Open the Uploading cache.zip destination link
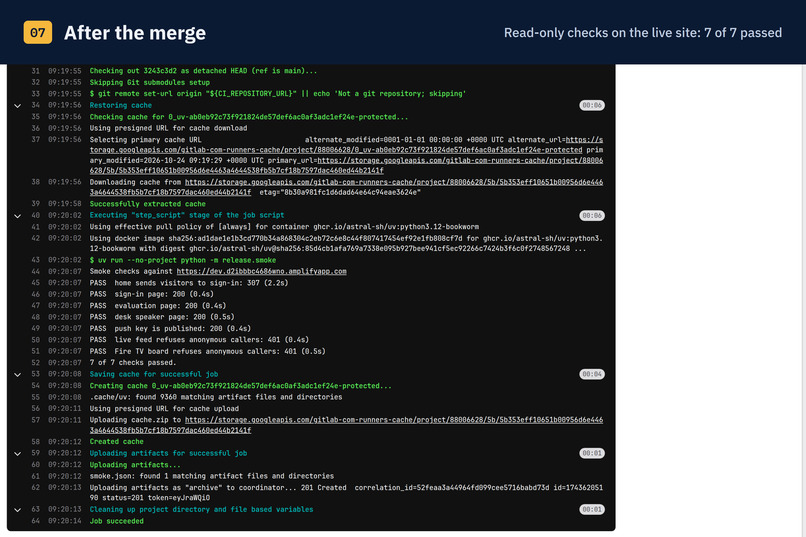 [346, 425]
